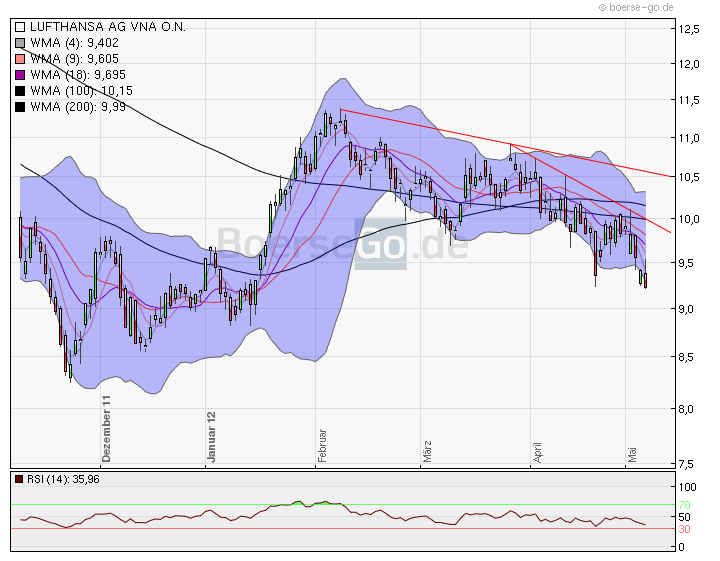This screenshot has width=720, height=561.
Task: Click the 'Dezember 11' time axis label
Action: (107, 428)
